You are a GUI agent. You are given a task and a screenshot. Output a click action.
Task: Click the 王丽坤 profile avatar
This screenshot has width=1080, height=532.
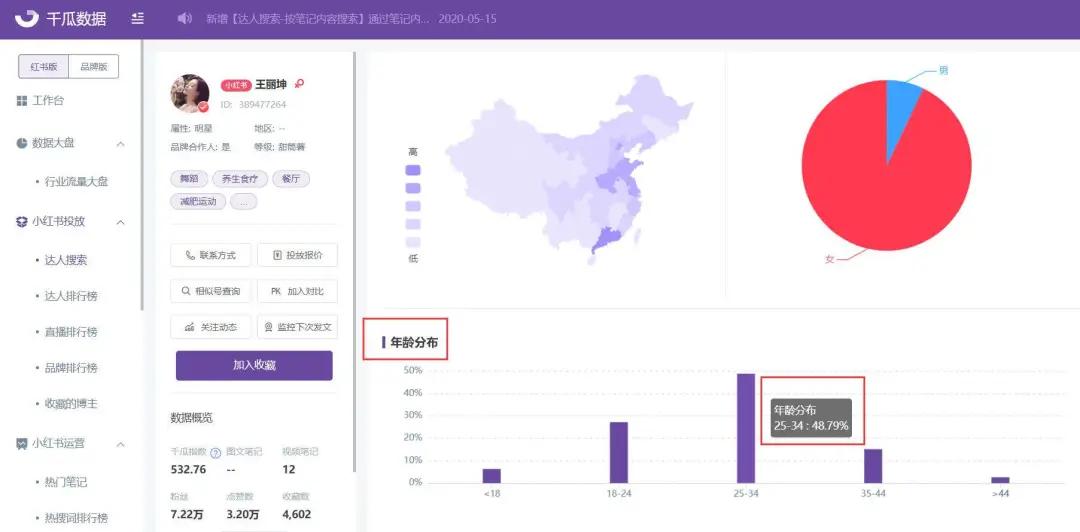(190, 93)
